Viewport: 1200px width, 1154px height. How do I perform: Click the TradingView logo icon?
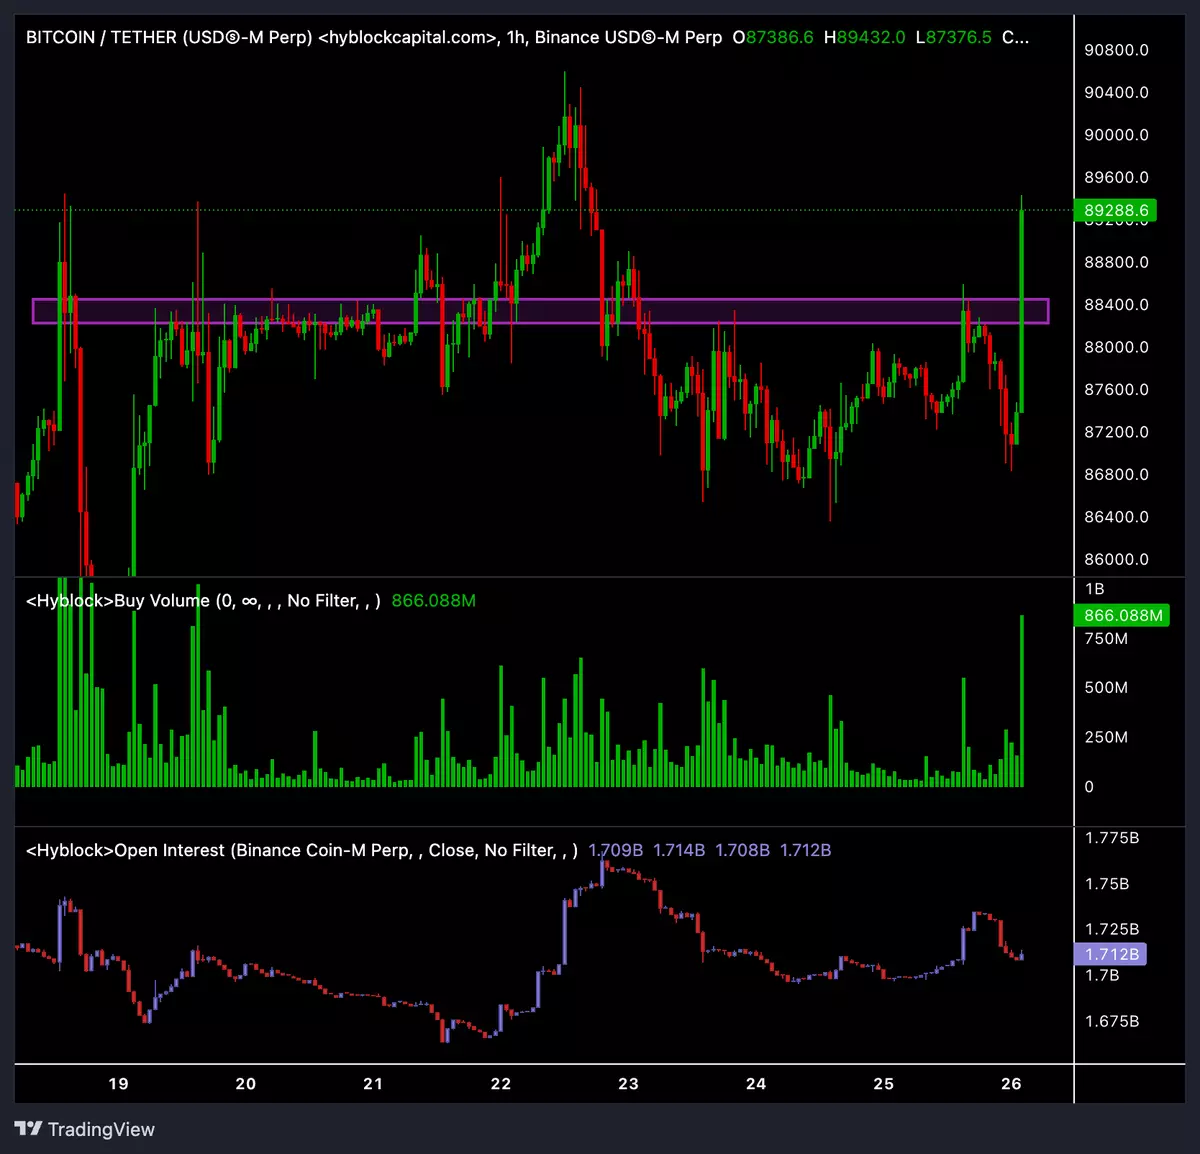pos(28,1129)
